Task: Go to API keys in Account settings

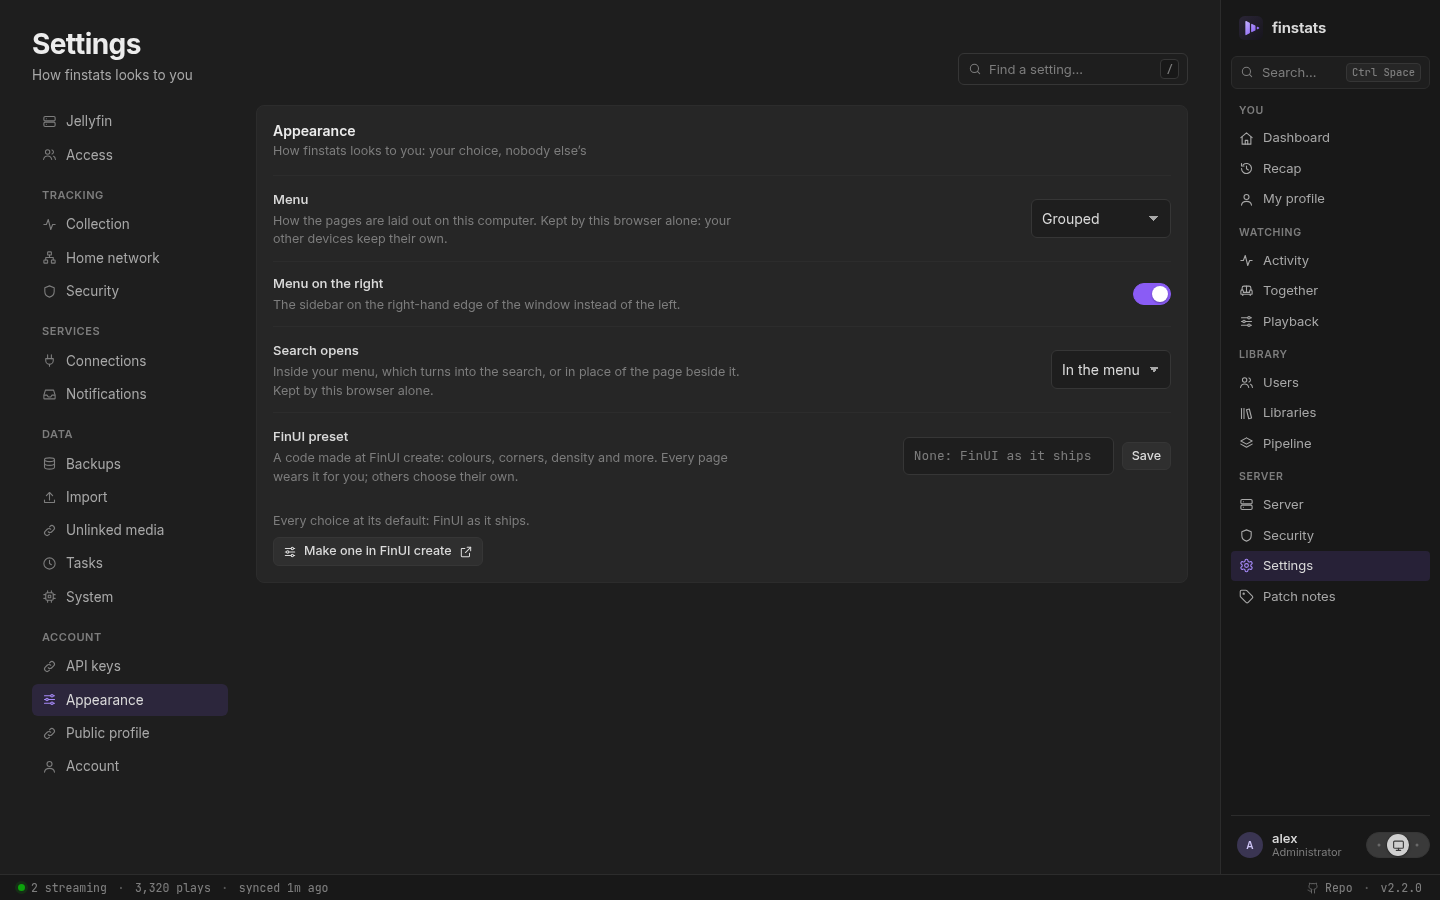Action: click(x=130, y=666)
